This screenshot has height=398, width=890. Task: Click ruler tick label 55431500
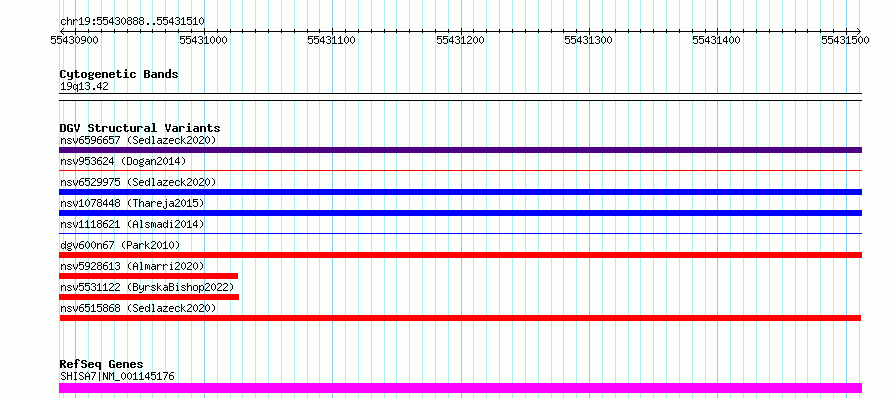pyautogui.click(x=845, y=40)
